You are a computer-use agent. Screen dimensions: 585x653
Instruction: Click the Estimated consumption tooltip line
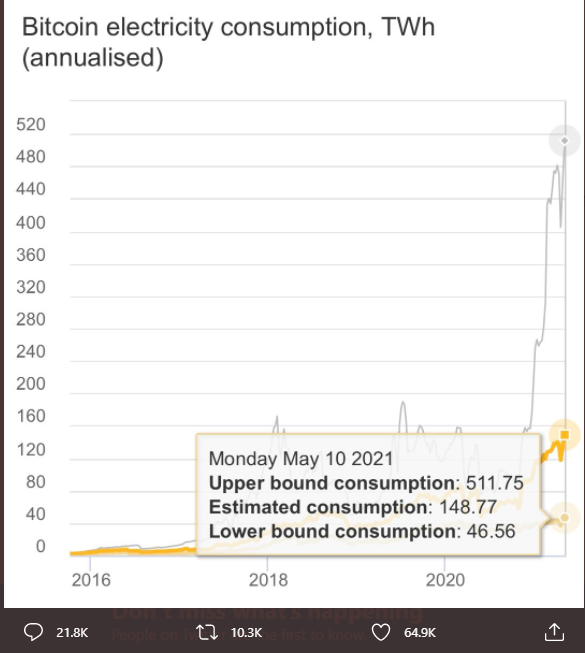353,507
